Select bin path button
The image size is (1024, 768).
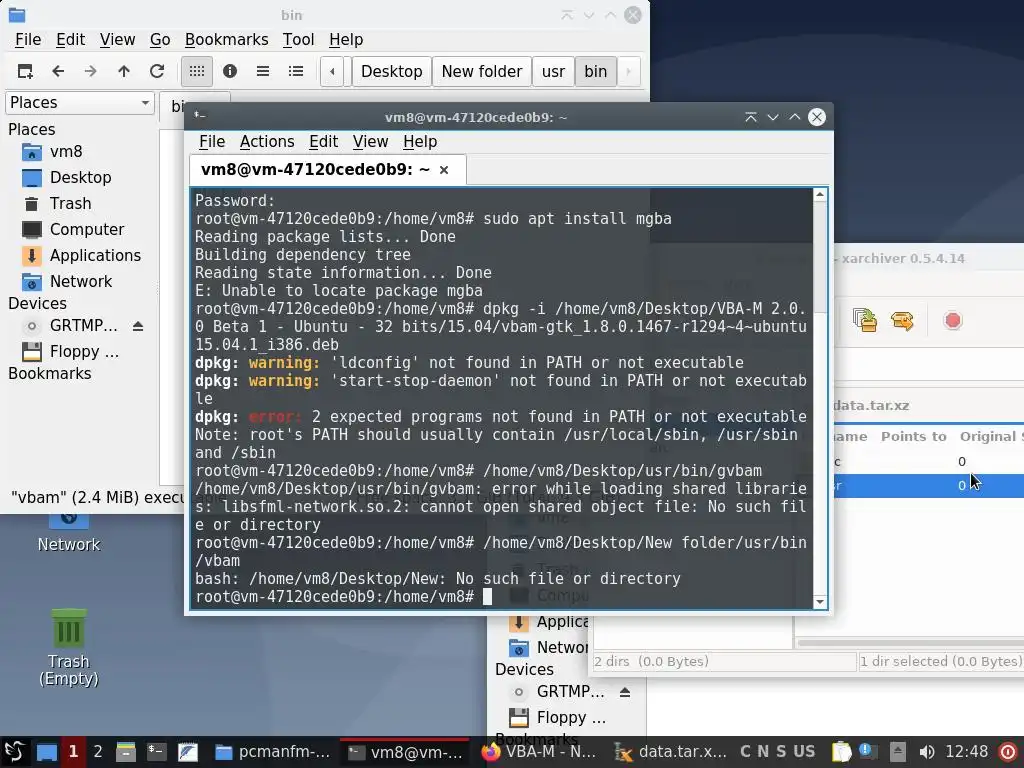coord(596,71)
